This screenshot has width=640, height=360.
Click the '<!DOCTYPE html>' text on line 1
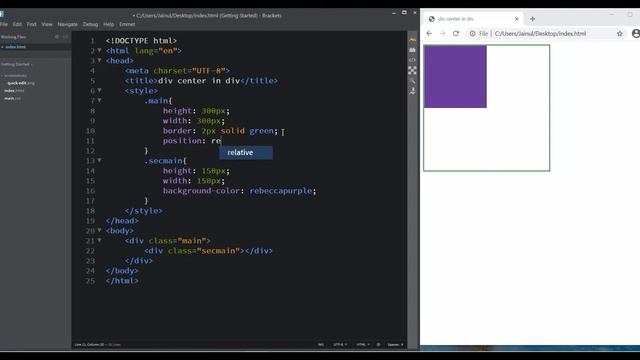pyautogui.click(x=141, y=40)
